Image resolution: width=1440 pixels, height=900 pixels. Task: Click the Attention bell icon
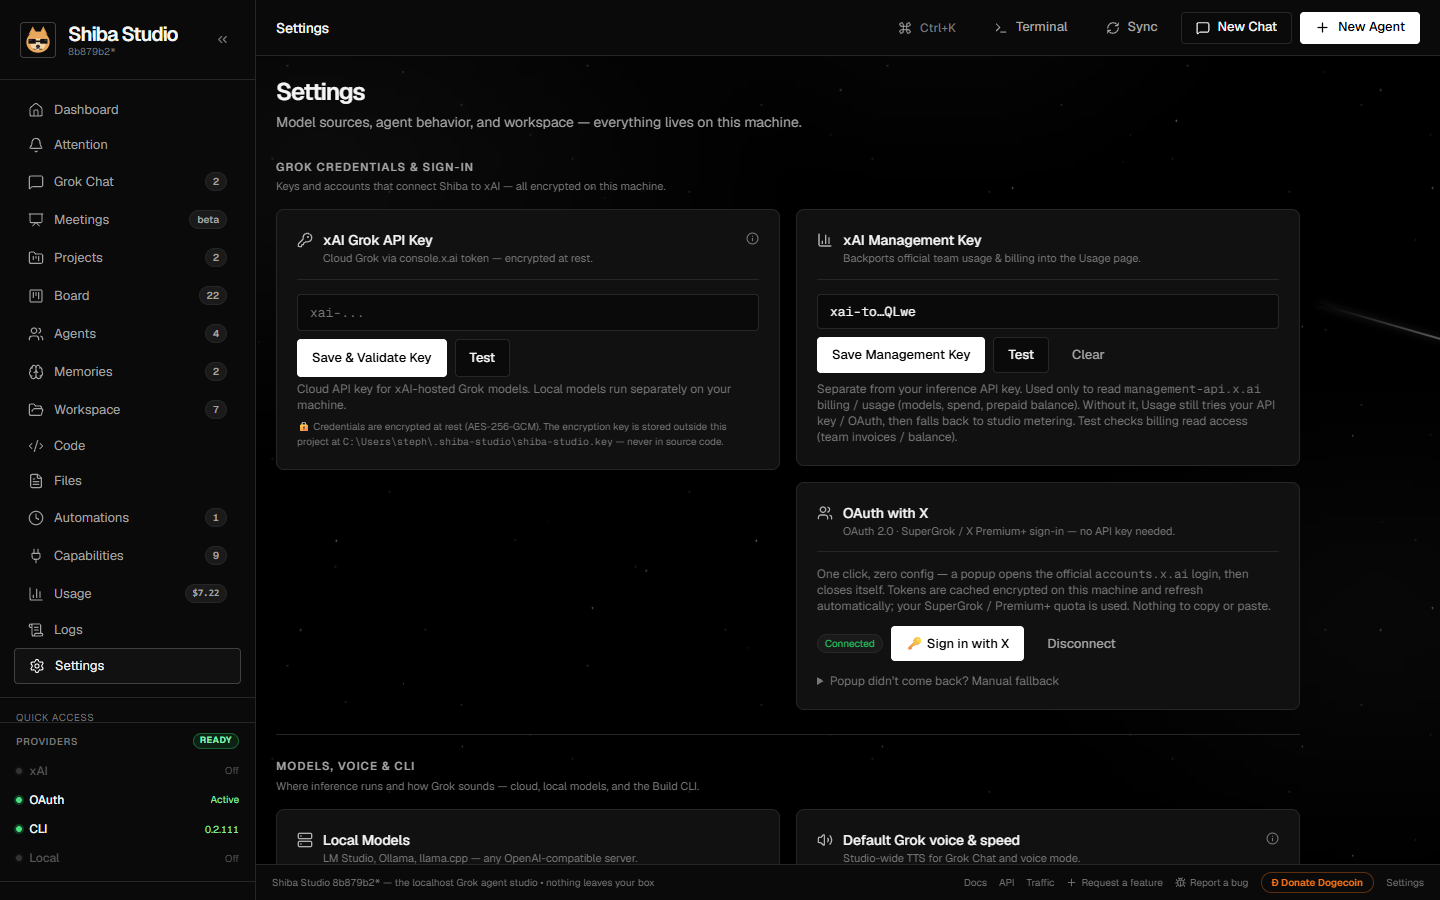click(36, 145)
